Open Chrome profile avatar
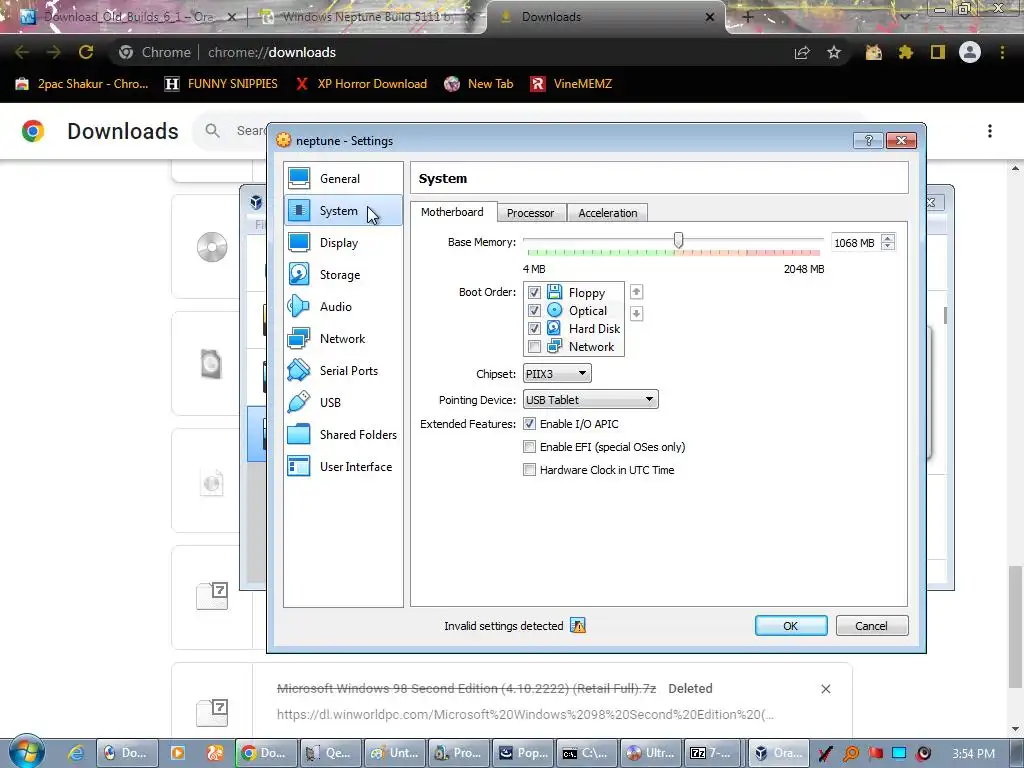This screenshot has width=1024, height=768. click(x=970, y=52)
